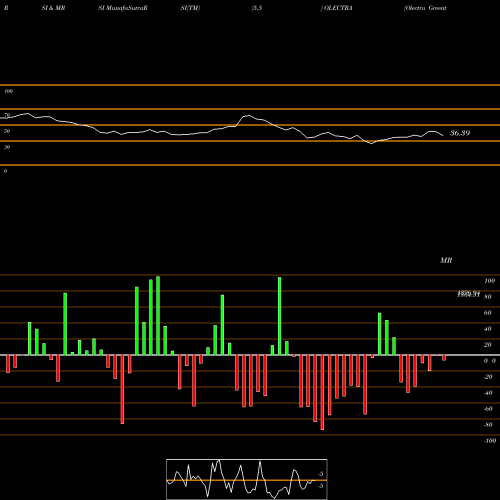The height and width of the screenshot is (500, 500).
Task: Click the MR axis label -20
Action: click(x=488, y=377)
